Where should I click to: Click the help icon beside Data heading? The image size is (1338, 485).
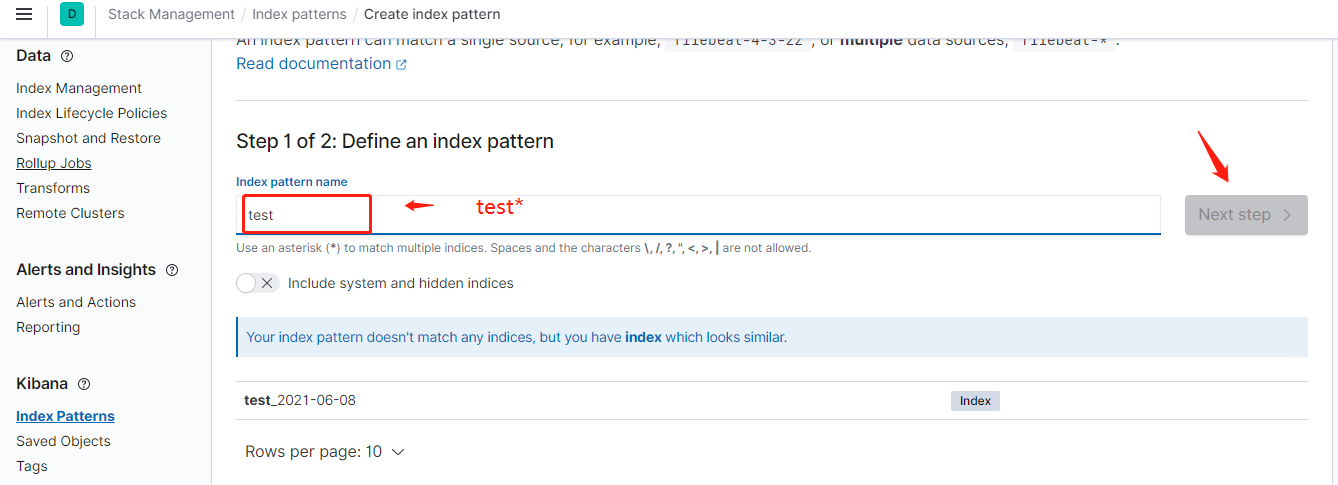point(67,56)
